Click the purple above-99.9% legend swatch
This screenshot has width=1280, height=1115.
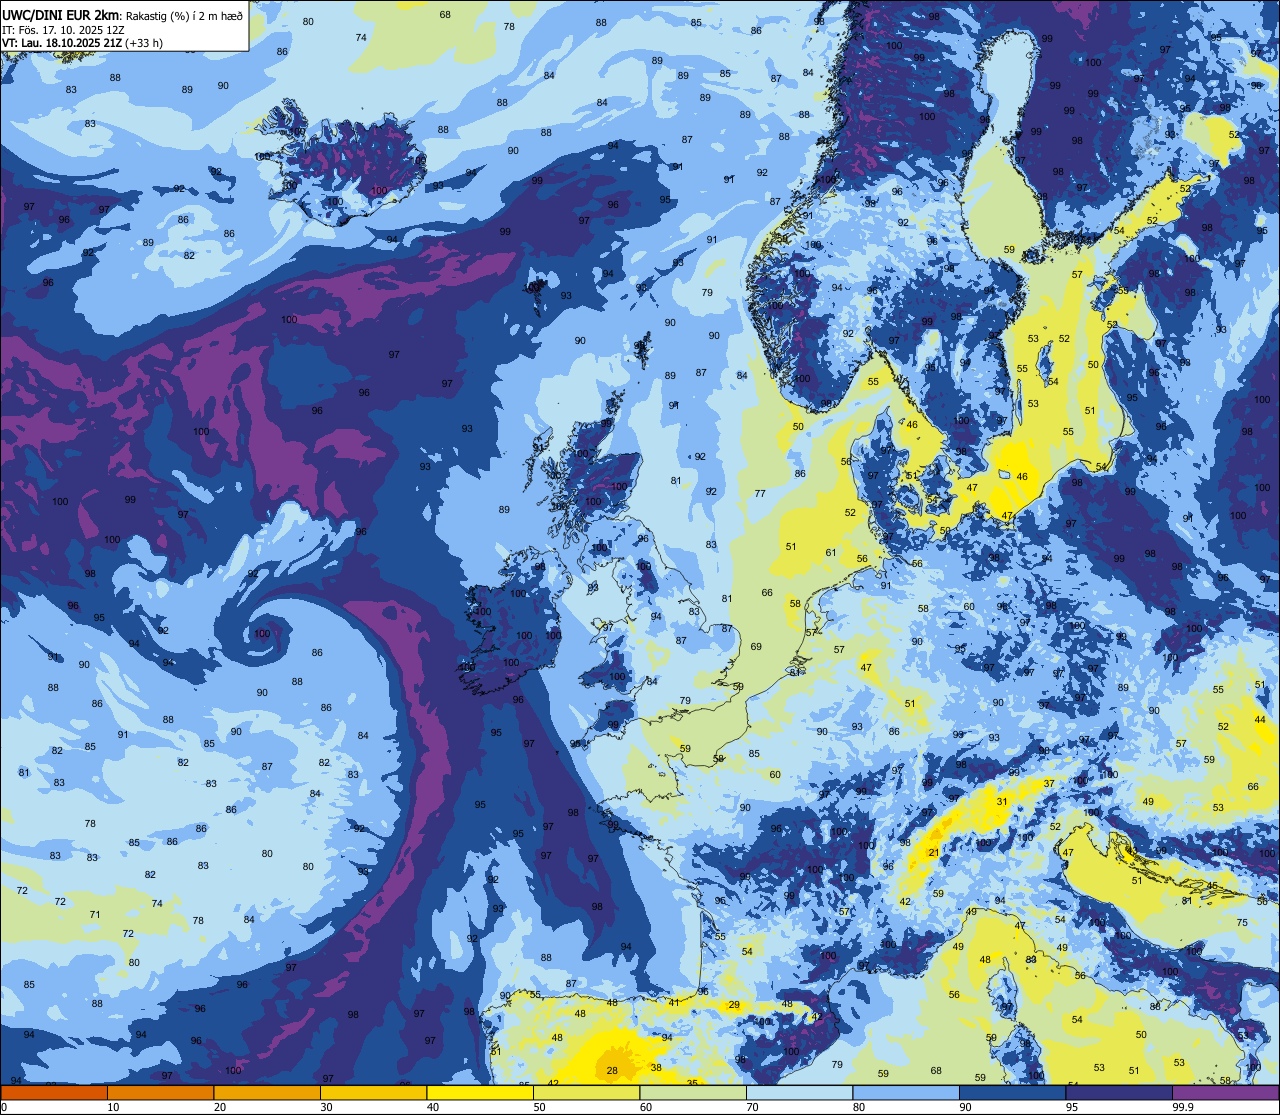point(1226,1092)
